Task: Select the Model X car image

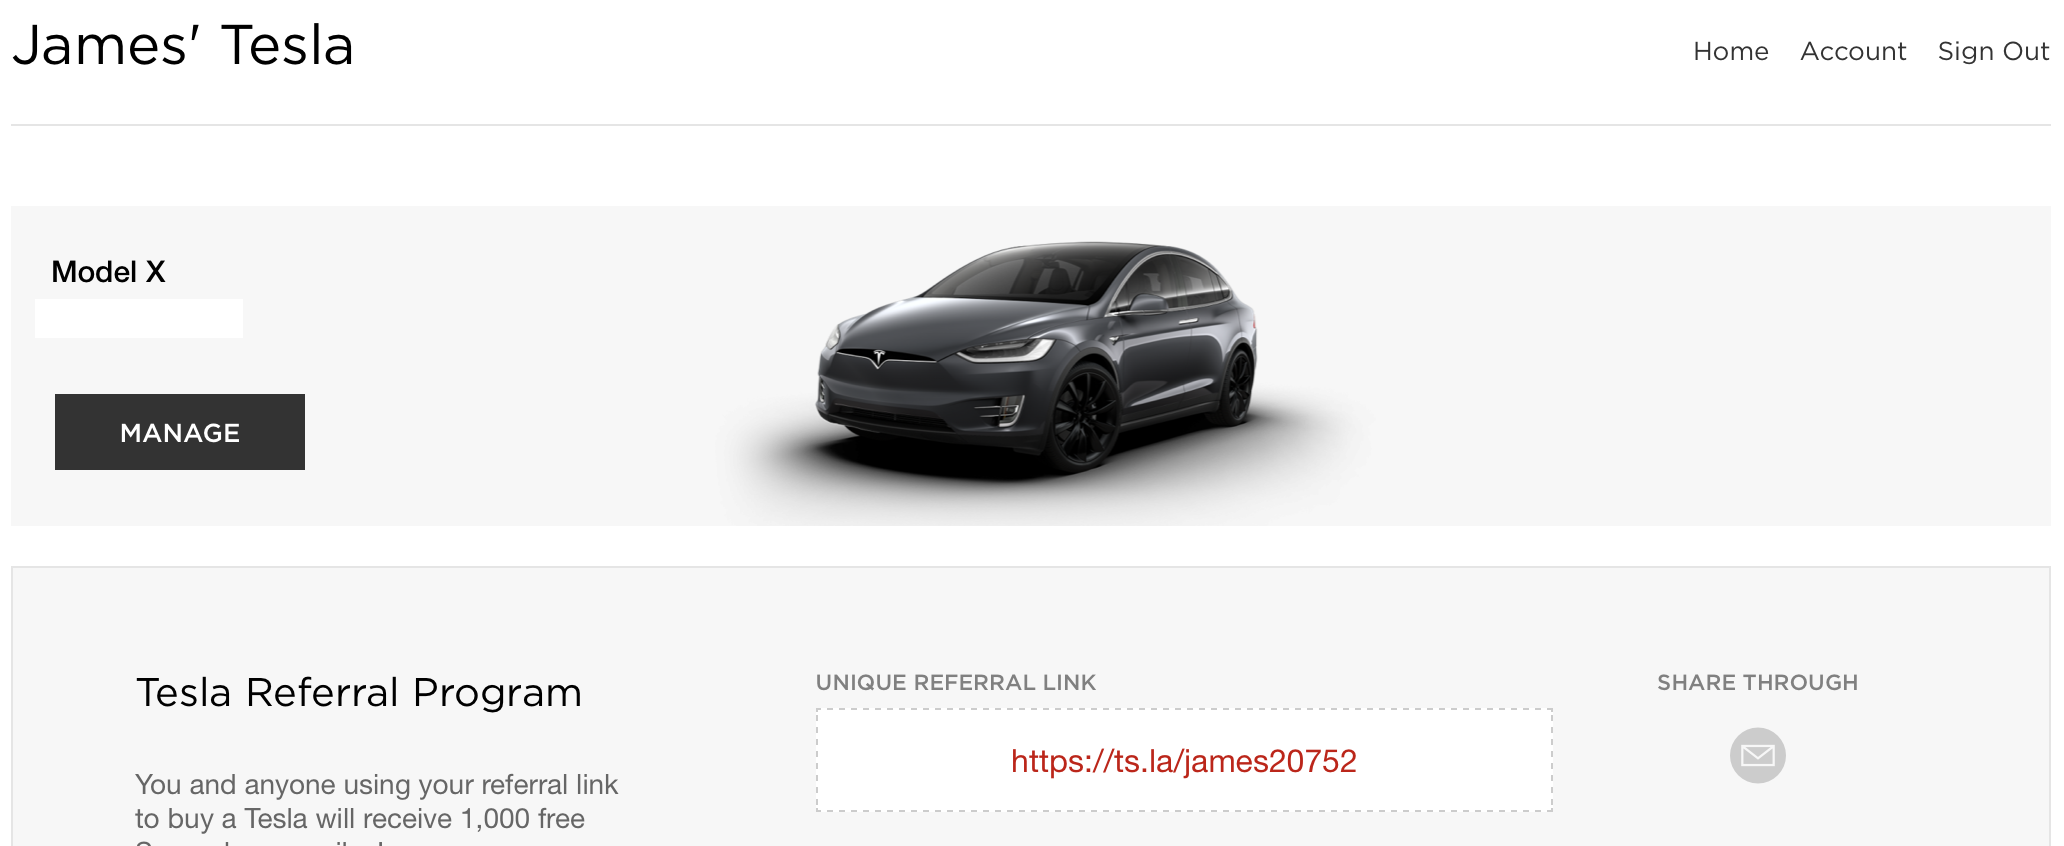Action: 1036,358
